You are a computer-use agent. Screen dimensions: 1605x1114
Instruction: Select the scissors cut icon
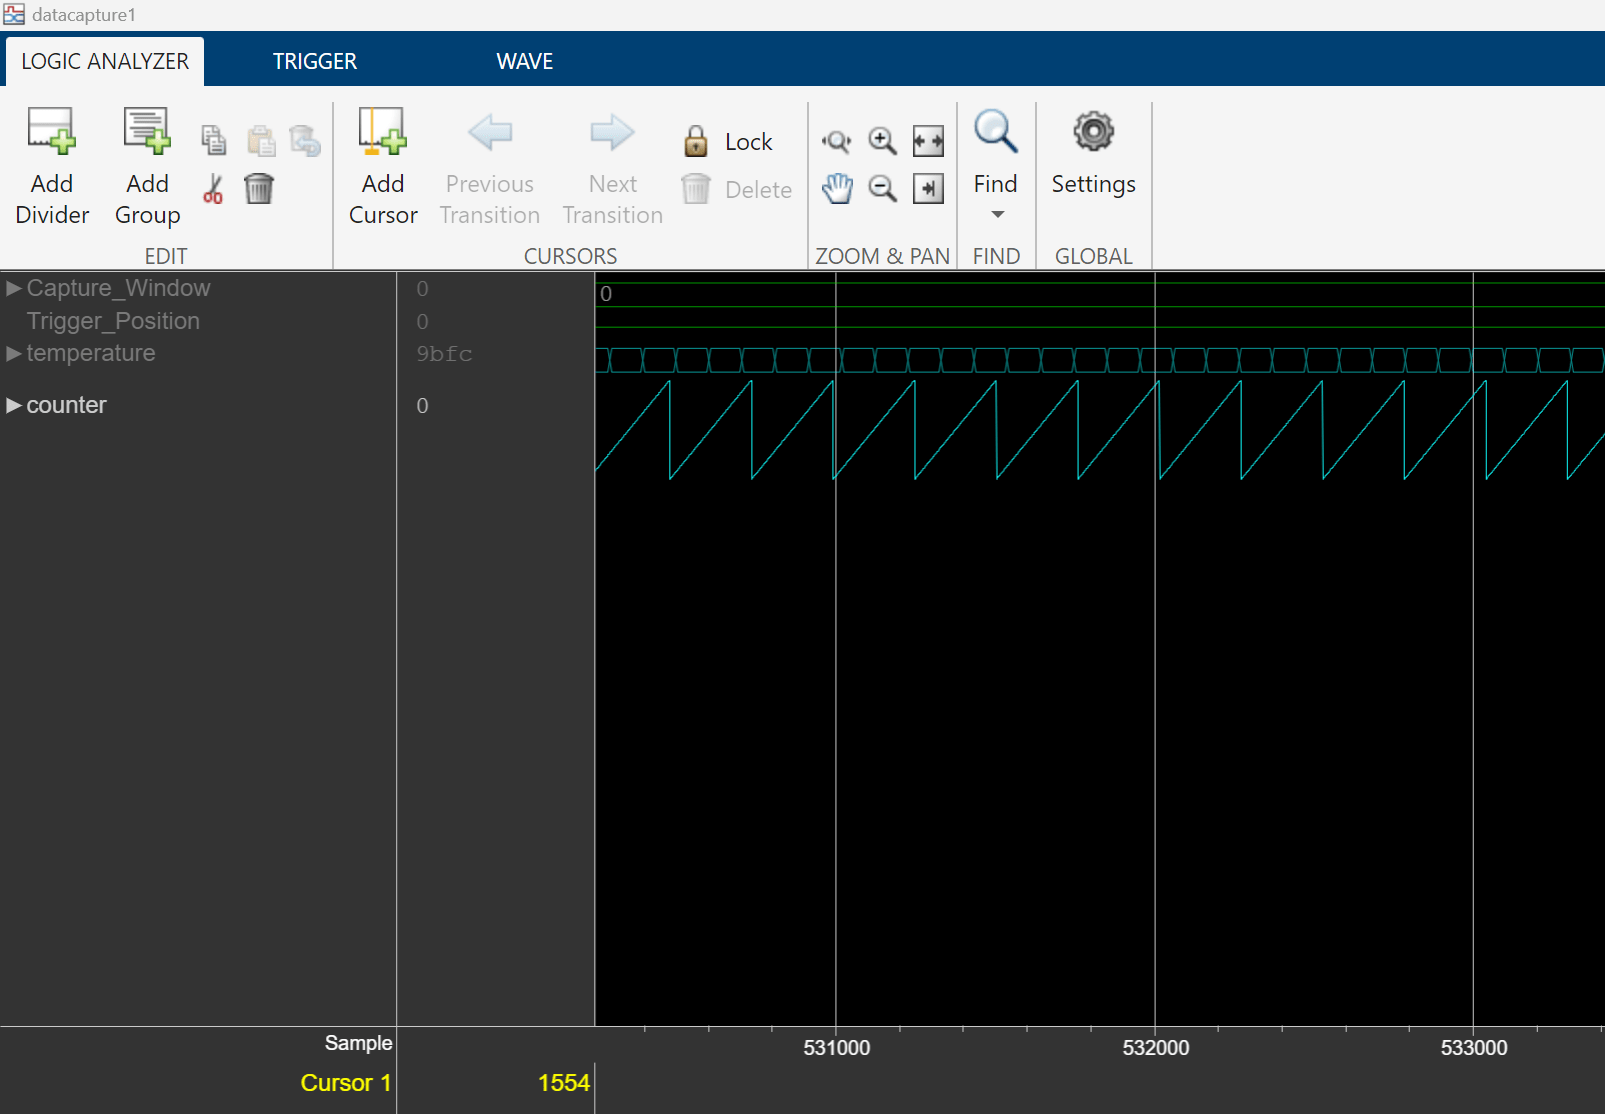coord(213,188)
